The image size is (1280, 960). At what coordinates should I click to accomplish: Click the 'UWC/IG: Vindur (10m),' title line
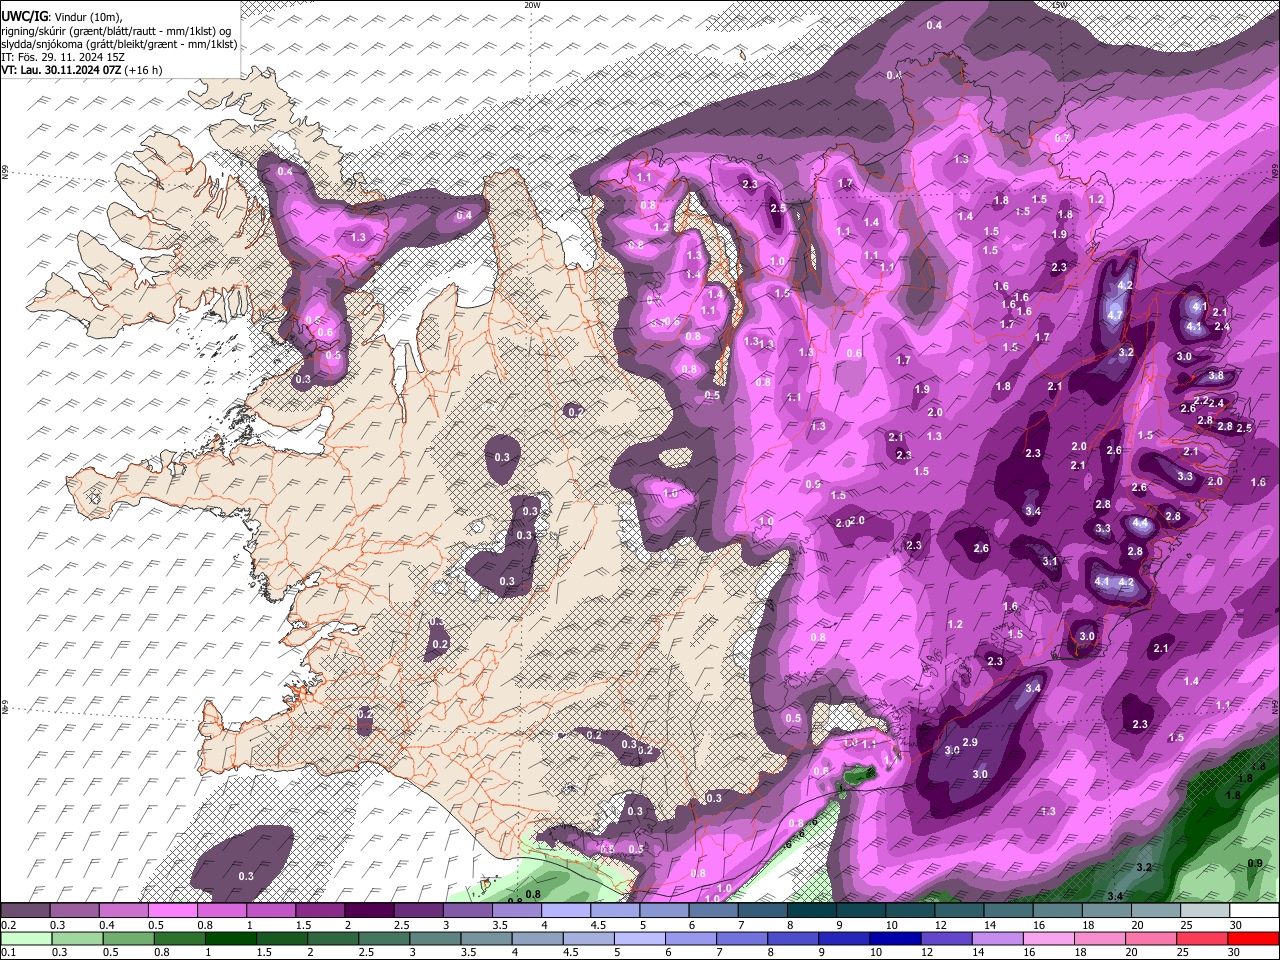62,16
